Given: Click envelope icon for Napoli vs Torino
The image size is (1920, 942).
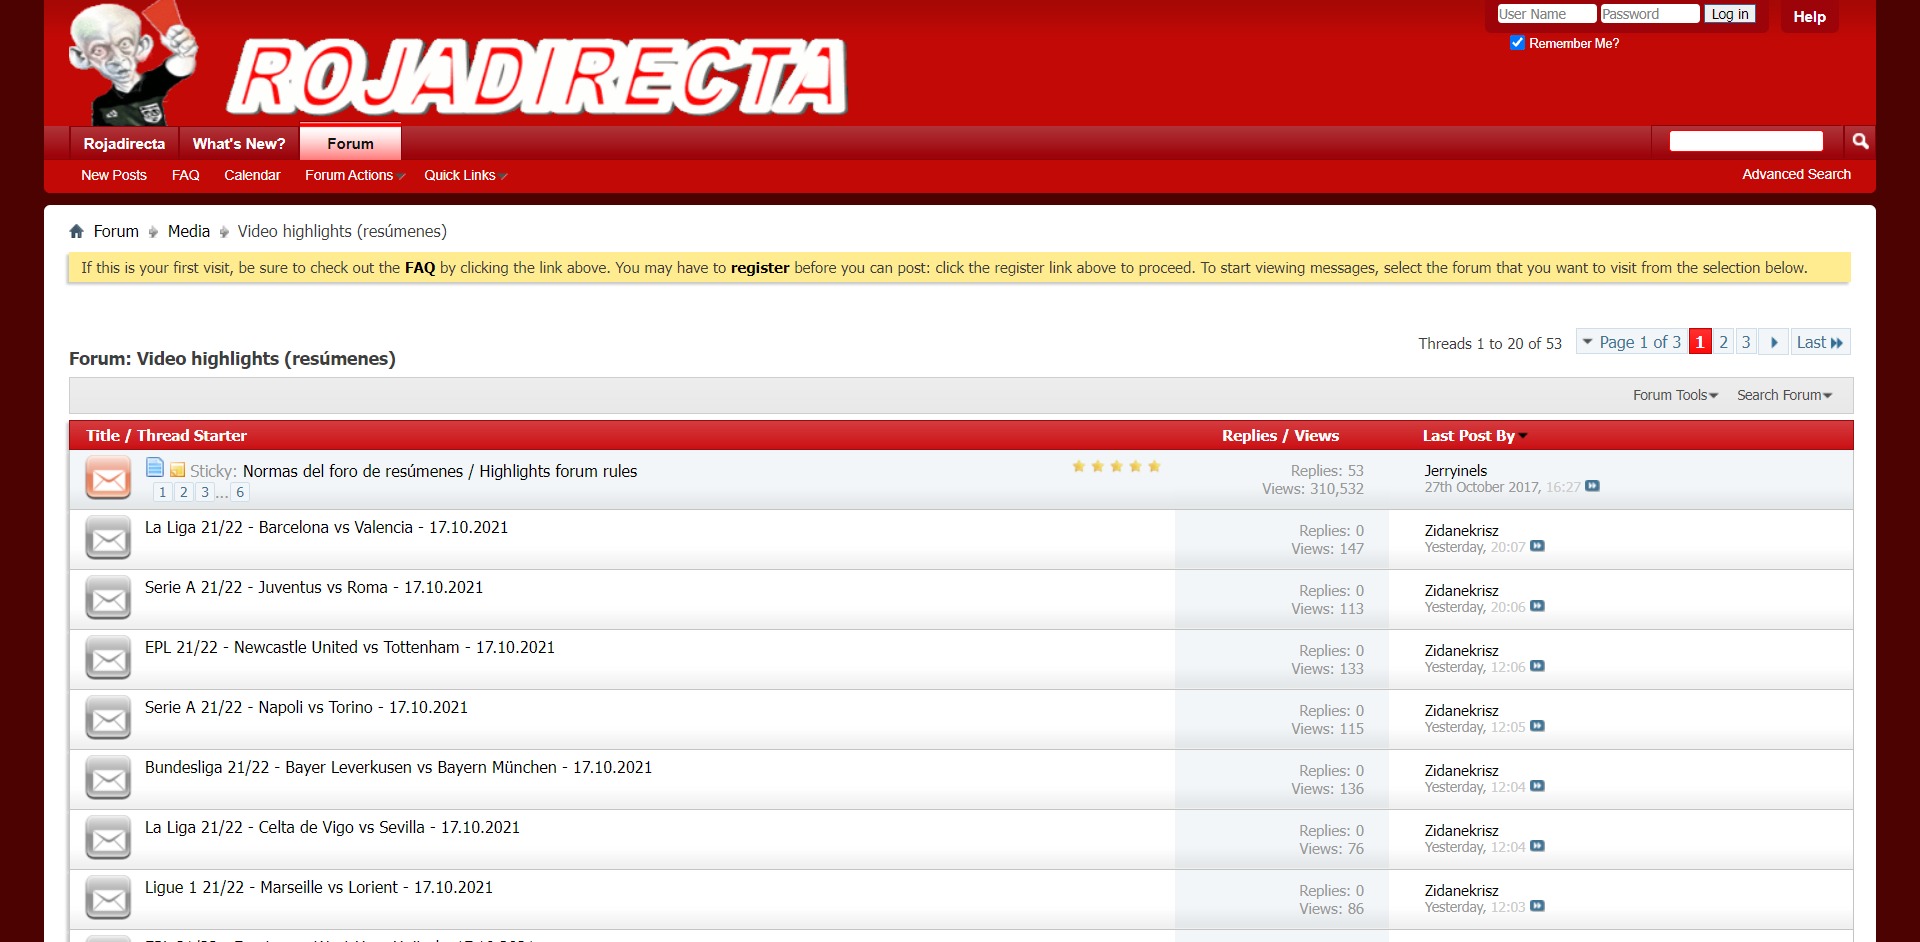Looking at the screenshot, I should [108, 719].
